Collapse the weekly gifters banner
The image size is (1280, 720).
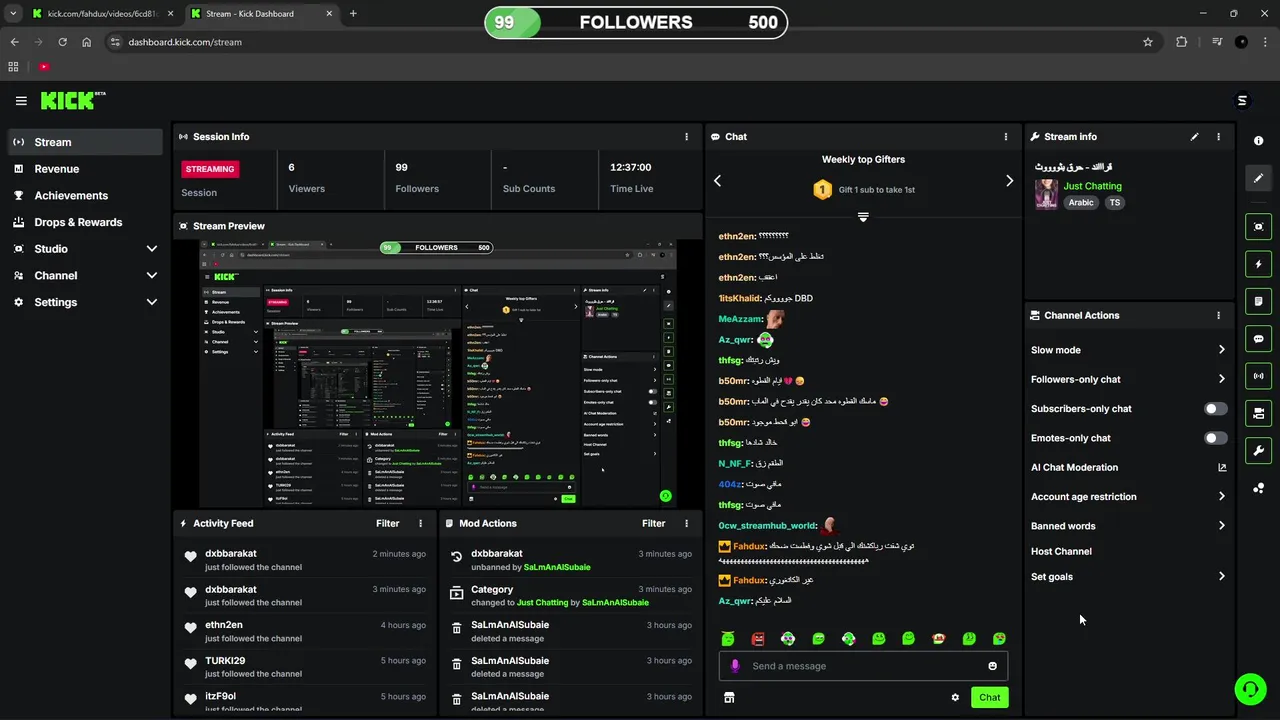(x=863, y=217)
